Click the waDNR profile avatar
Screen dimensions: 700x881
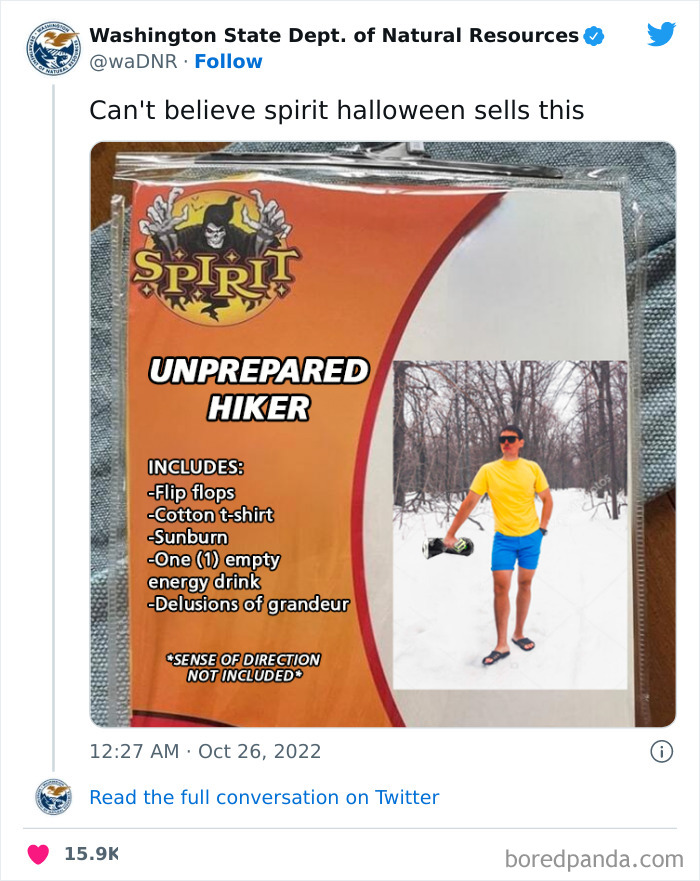click(x=47, y=45)
